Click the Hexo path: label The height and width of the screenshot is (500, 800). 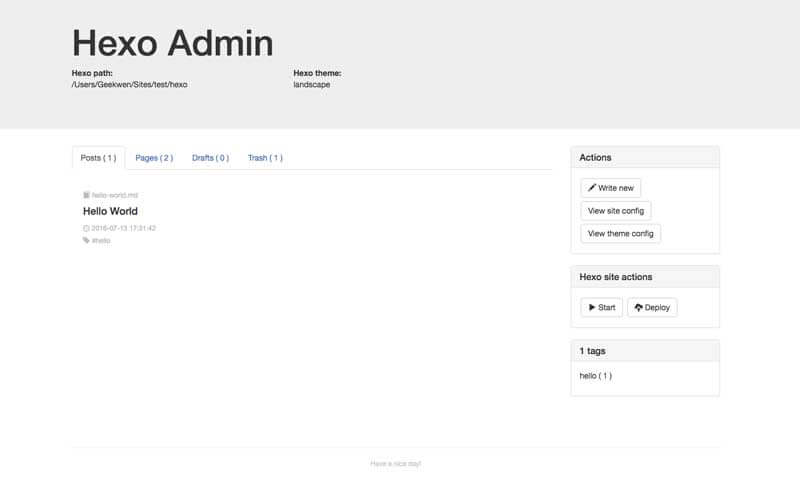pyautogui.click(x=92, y=73)
